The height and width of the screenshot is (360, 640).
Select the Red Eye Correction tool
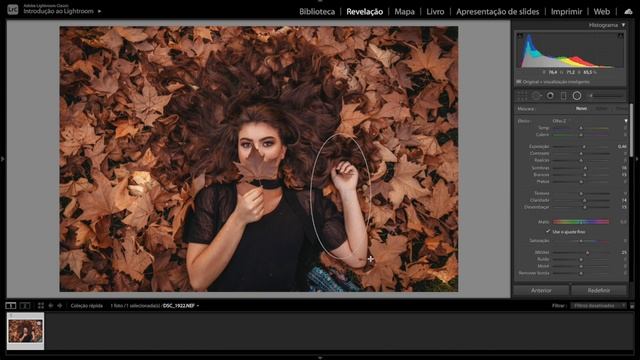pos(550,96)
